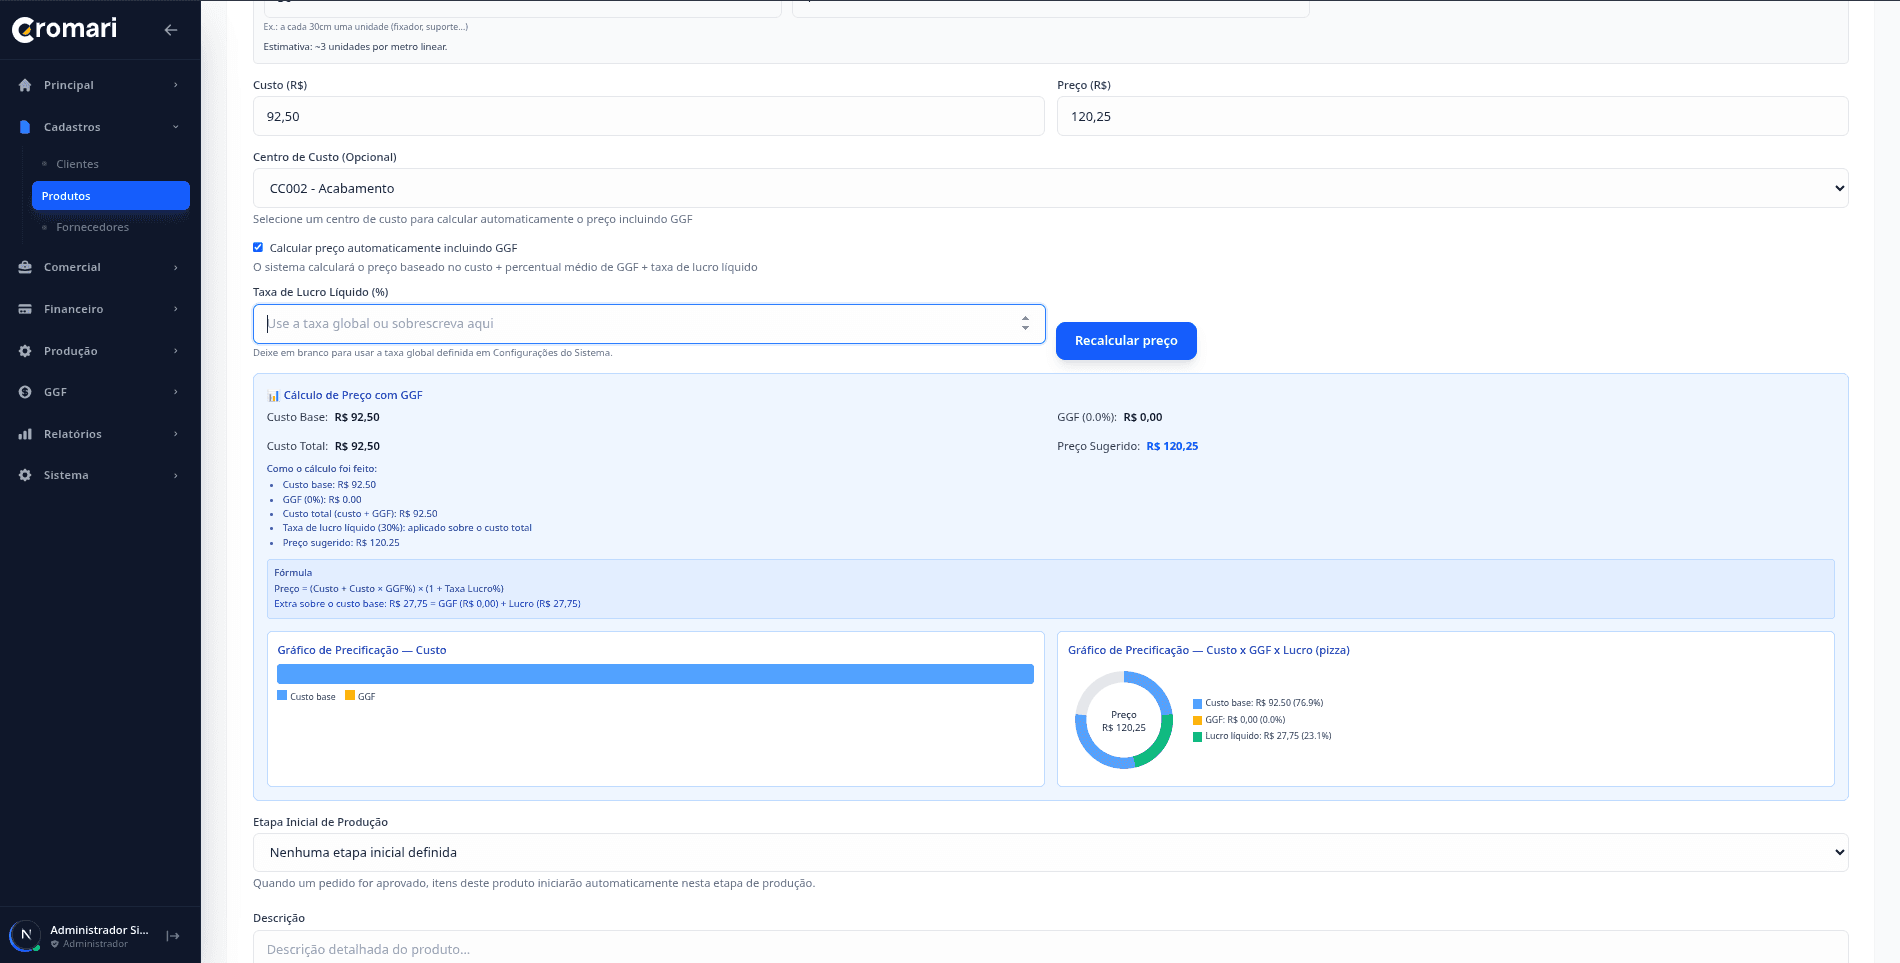This screenshot has width=1900, height=963.
Task: Select the Produtos sidebar item
Action: (x=110, y=197)
